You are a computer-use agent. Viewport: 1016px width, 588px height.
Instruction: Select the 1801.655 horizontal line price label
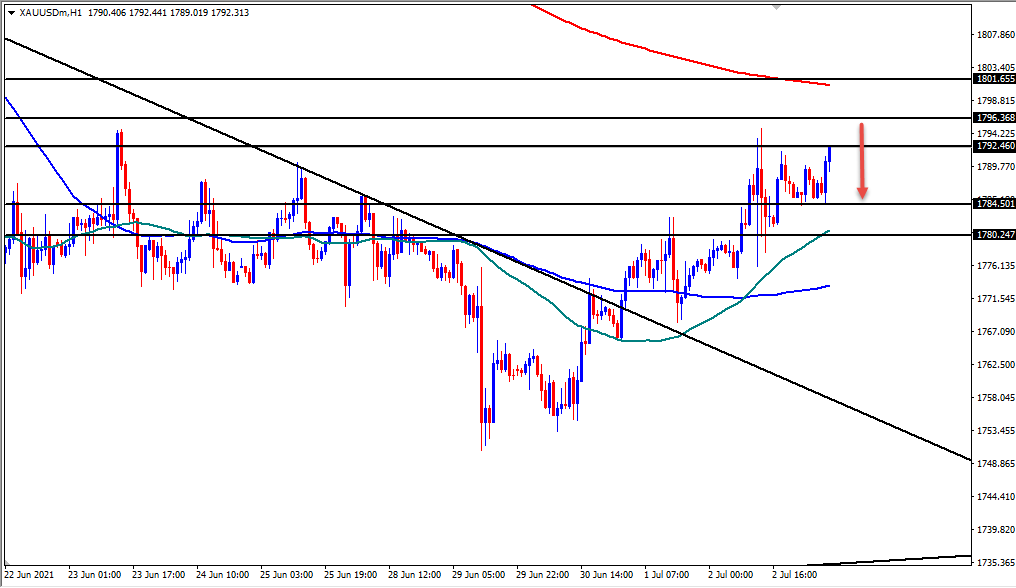point(995,78)
